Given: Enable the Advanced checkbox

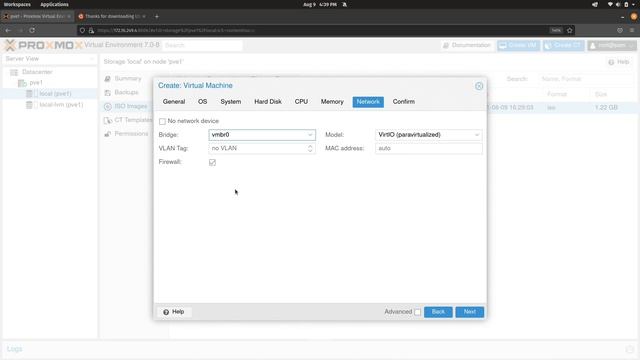Looking at the screenshot, I should click(x=417, y=312).
